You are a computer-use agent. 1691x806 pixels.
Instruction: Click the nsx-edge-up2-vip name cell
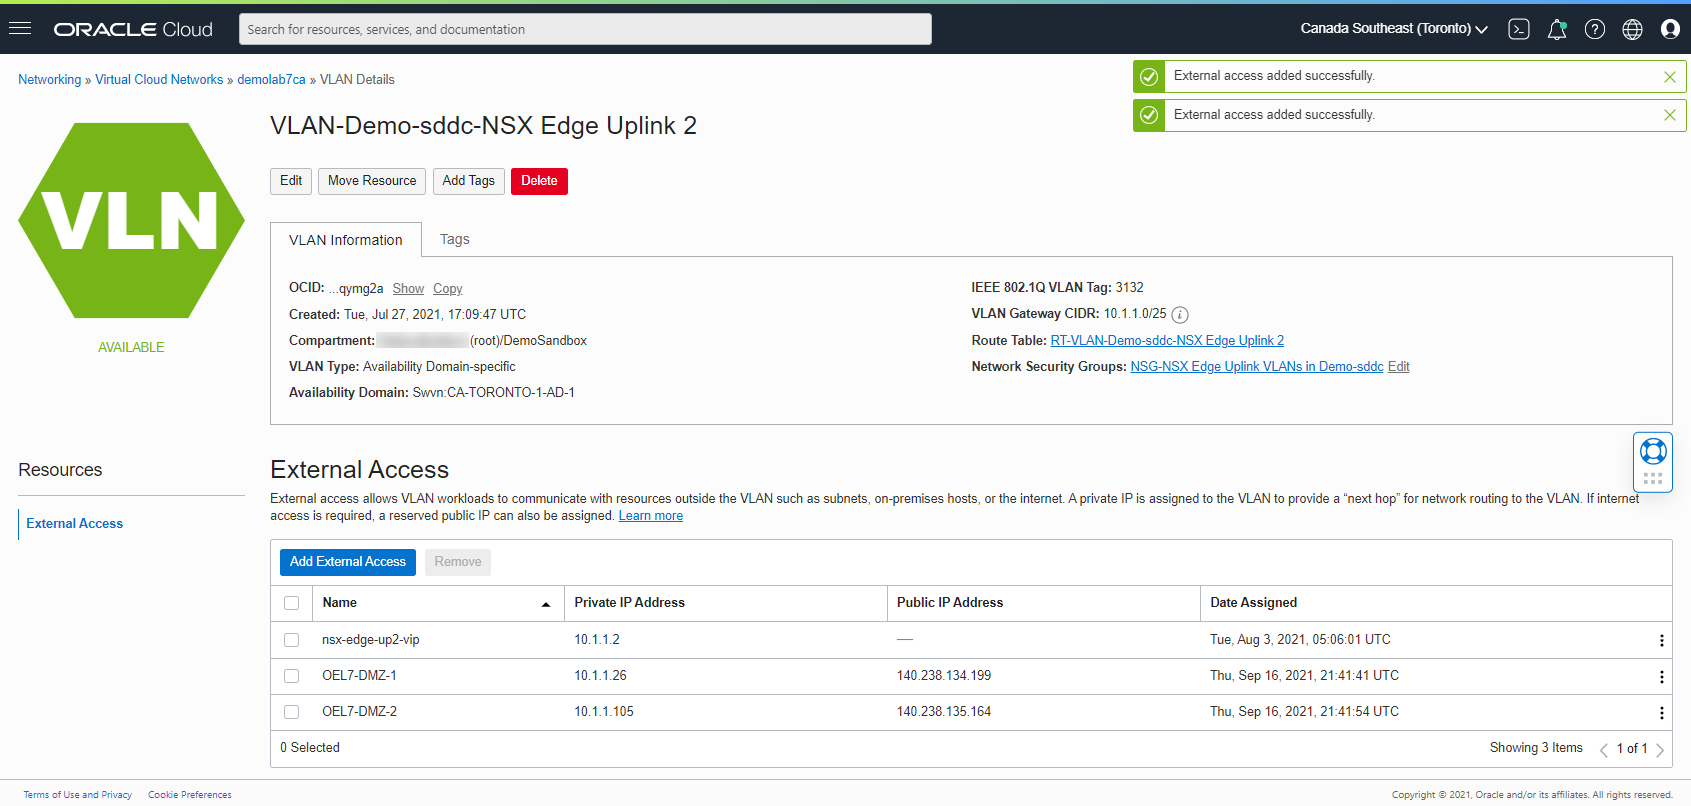(x=371, y=640)
